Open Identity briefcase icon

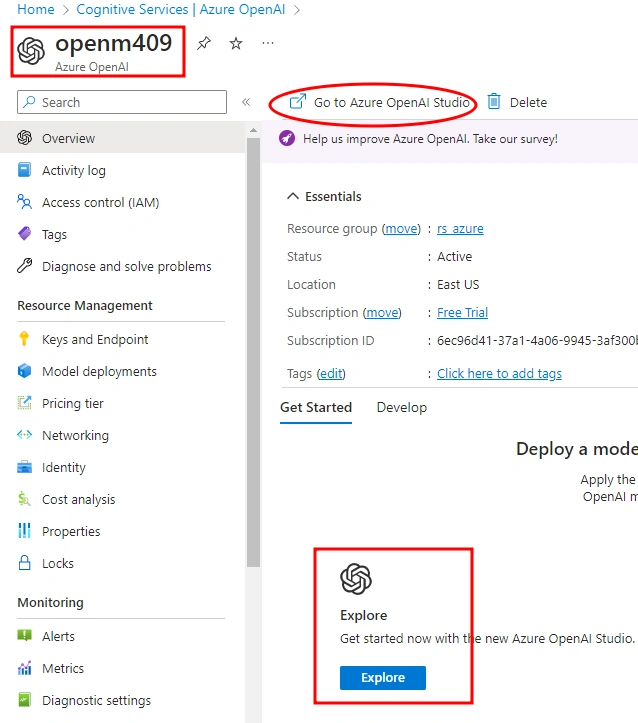(x=24, y=467)
